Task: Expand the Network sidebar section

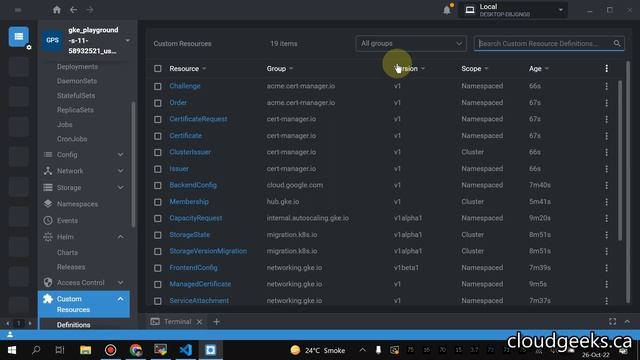Action: click(x=120, y=171)
